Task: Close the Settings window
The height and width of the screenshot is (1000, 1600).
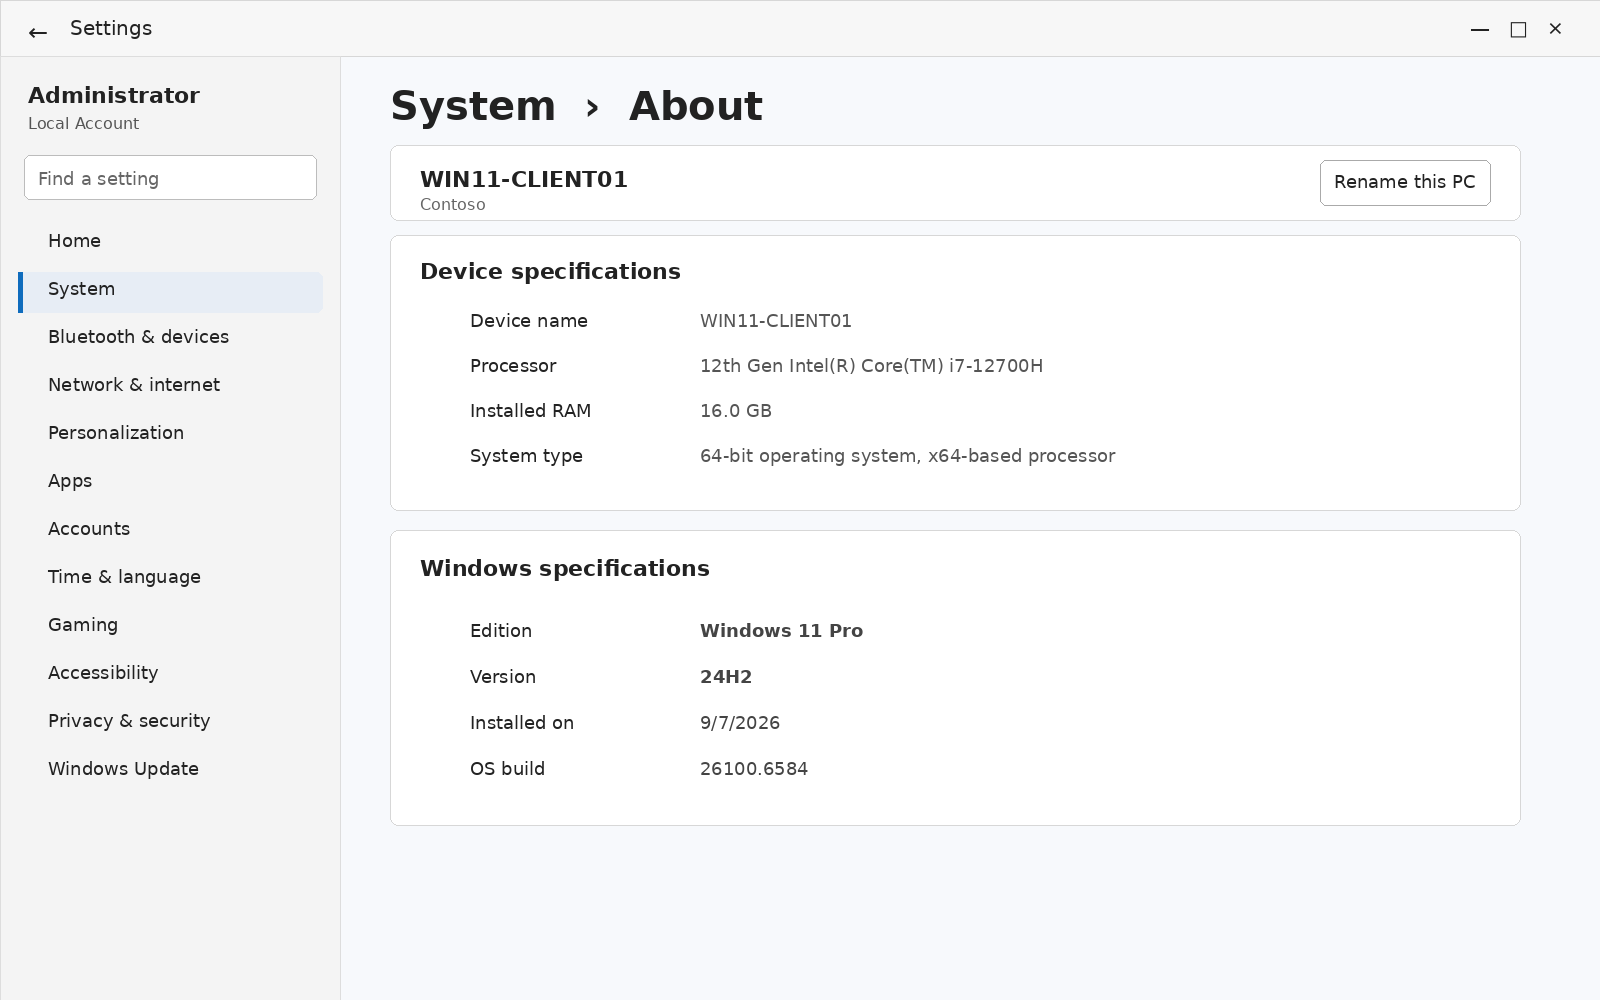Action: (x=1555, y=29)
